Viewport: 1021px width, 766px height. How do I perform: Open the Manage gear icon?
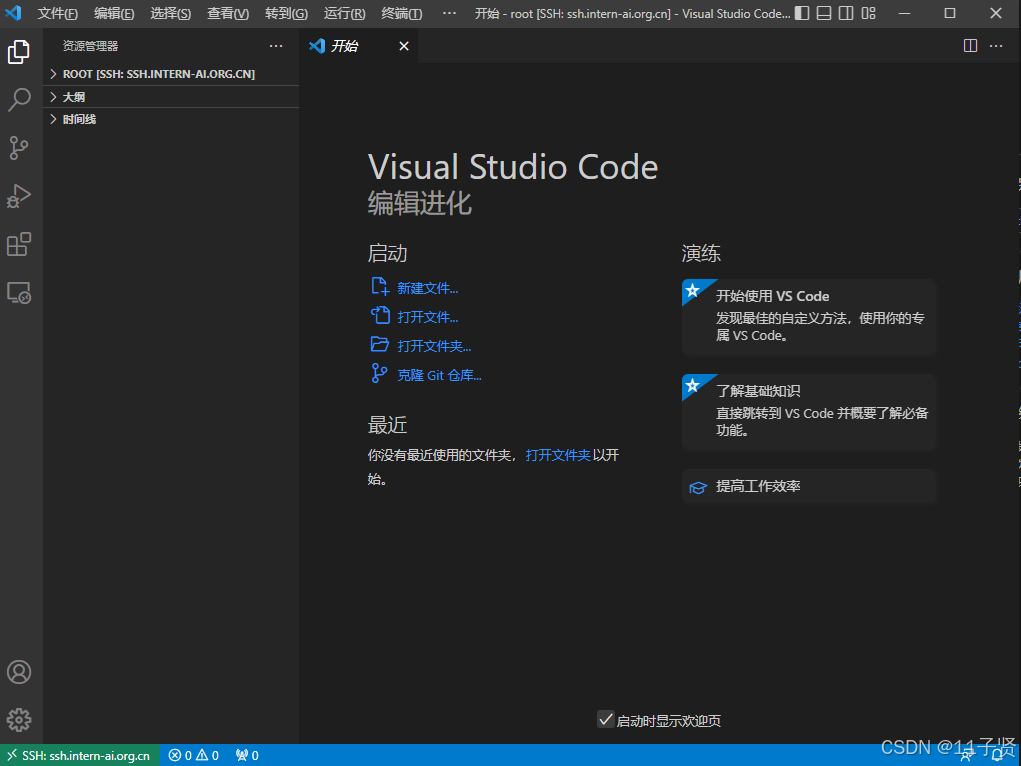pyautogui.click(x=19, y=720)
